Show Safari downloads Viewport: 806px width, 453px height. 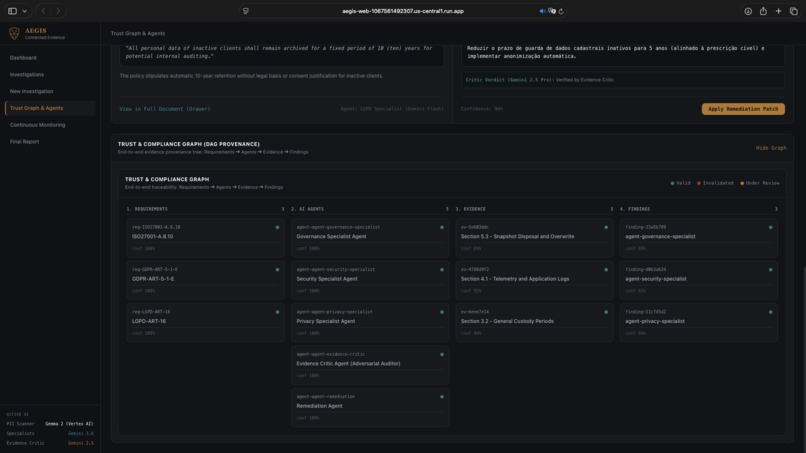pos(748,11)
